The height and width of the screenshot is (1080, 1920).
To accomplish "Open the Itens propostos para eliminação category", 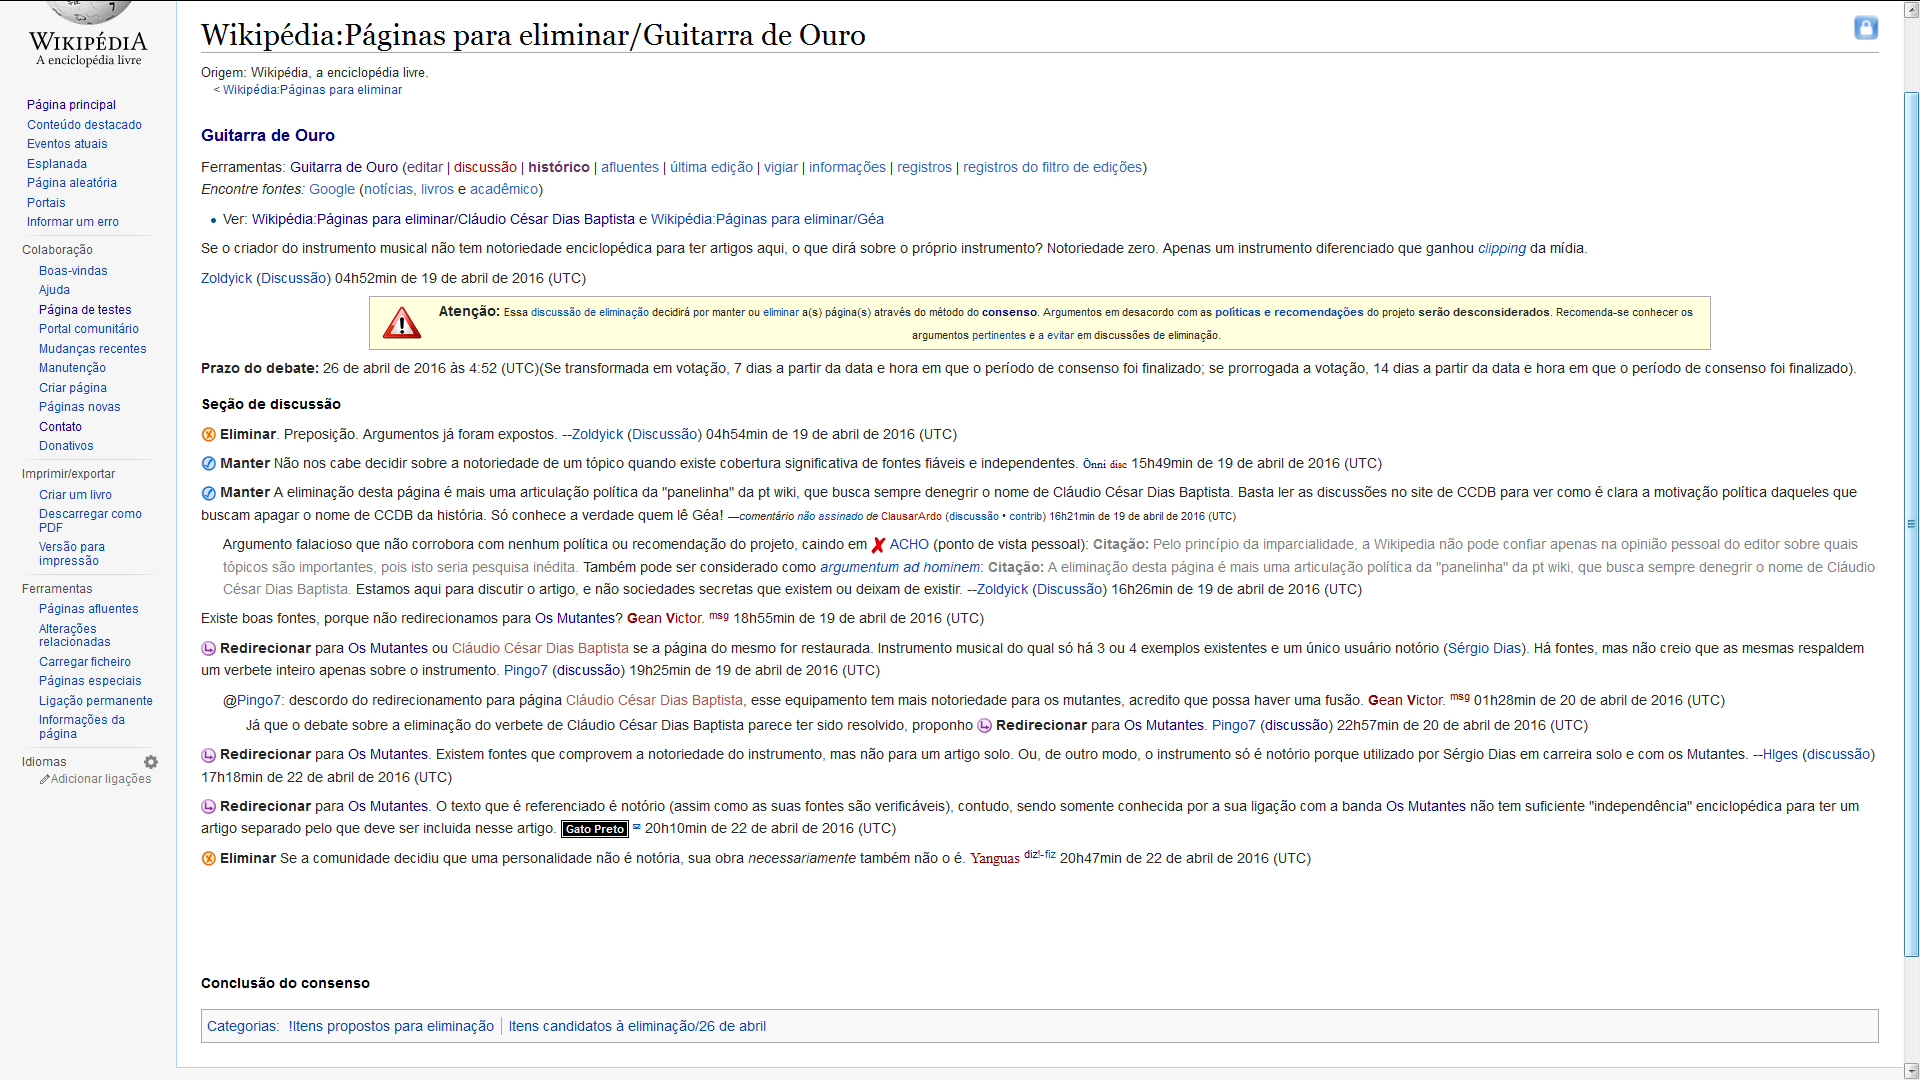I will coord(391,1026).
